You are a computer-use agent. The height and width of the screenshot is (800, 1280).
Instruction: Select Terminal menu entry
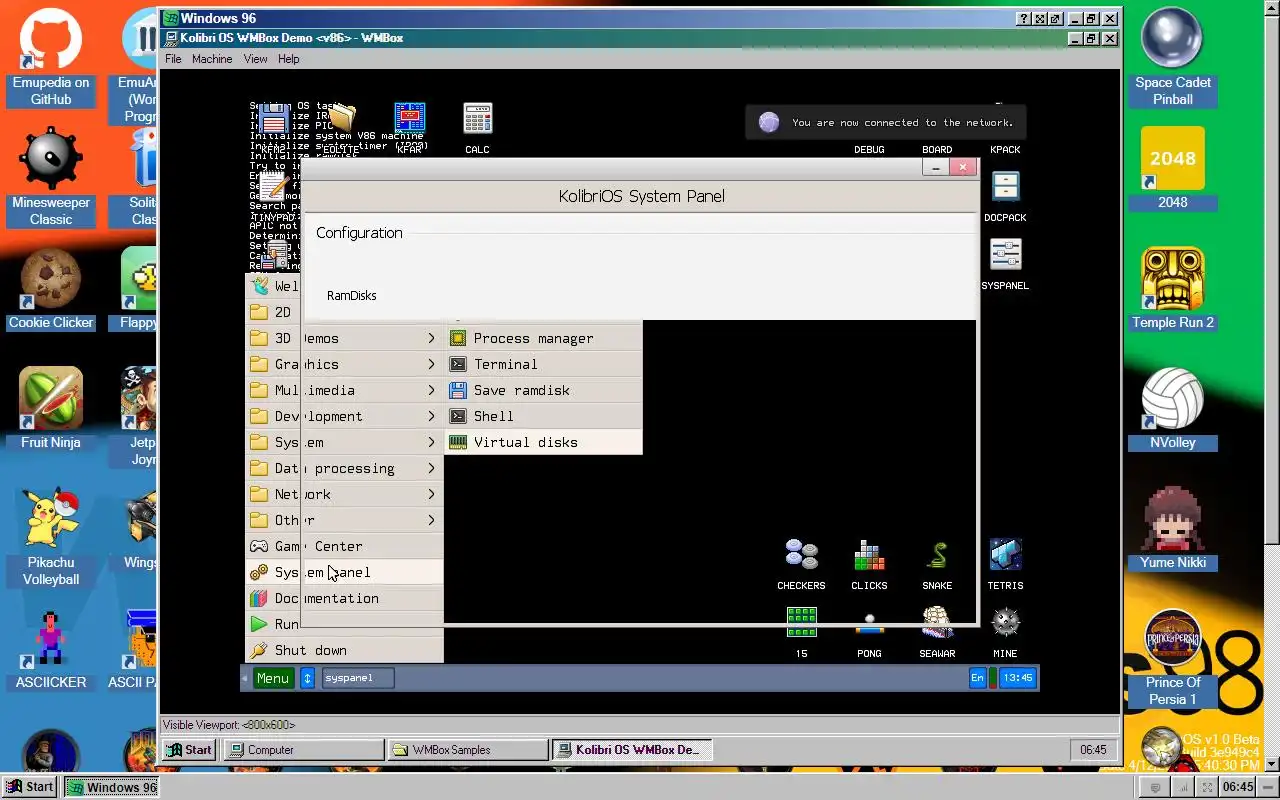pos(543,364)
